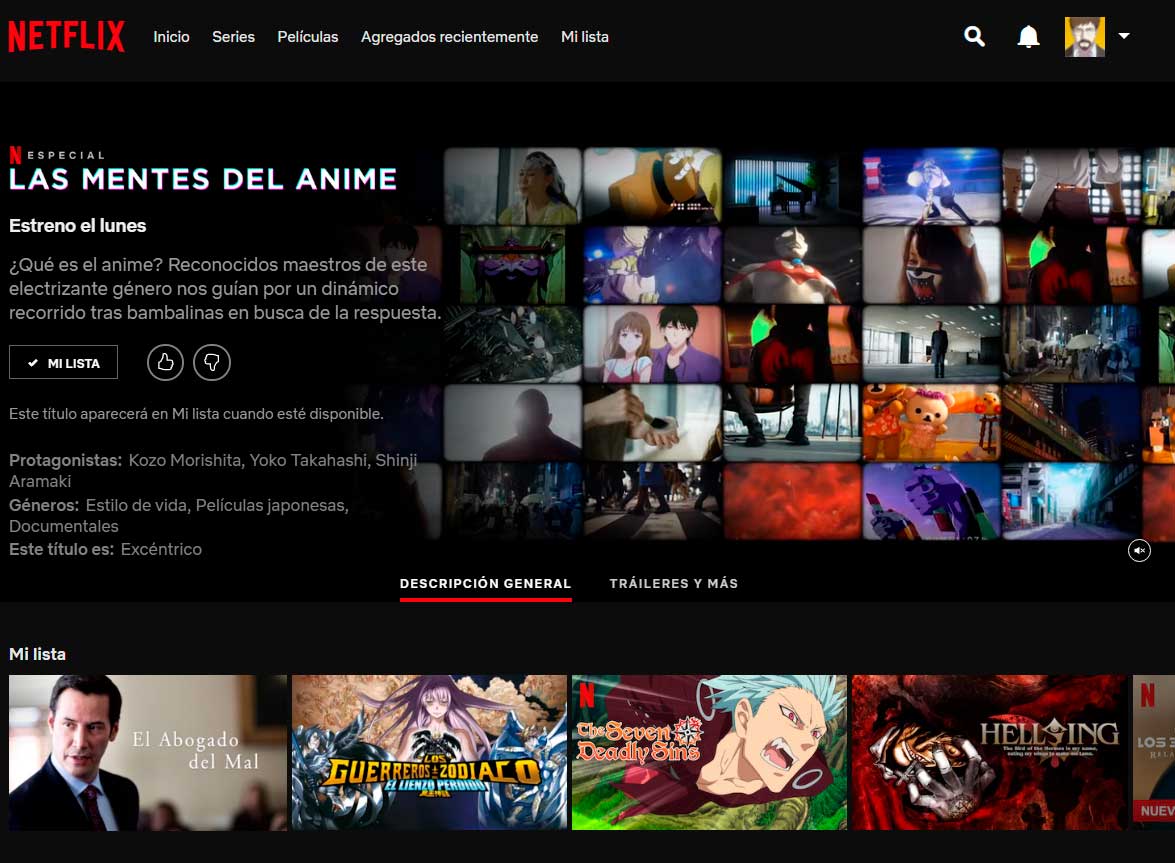Viewport: 1175px width, 863px height.
Task: Open Películas from the top menu
Action: 307,37
